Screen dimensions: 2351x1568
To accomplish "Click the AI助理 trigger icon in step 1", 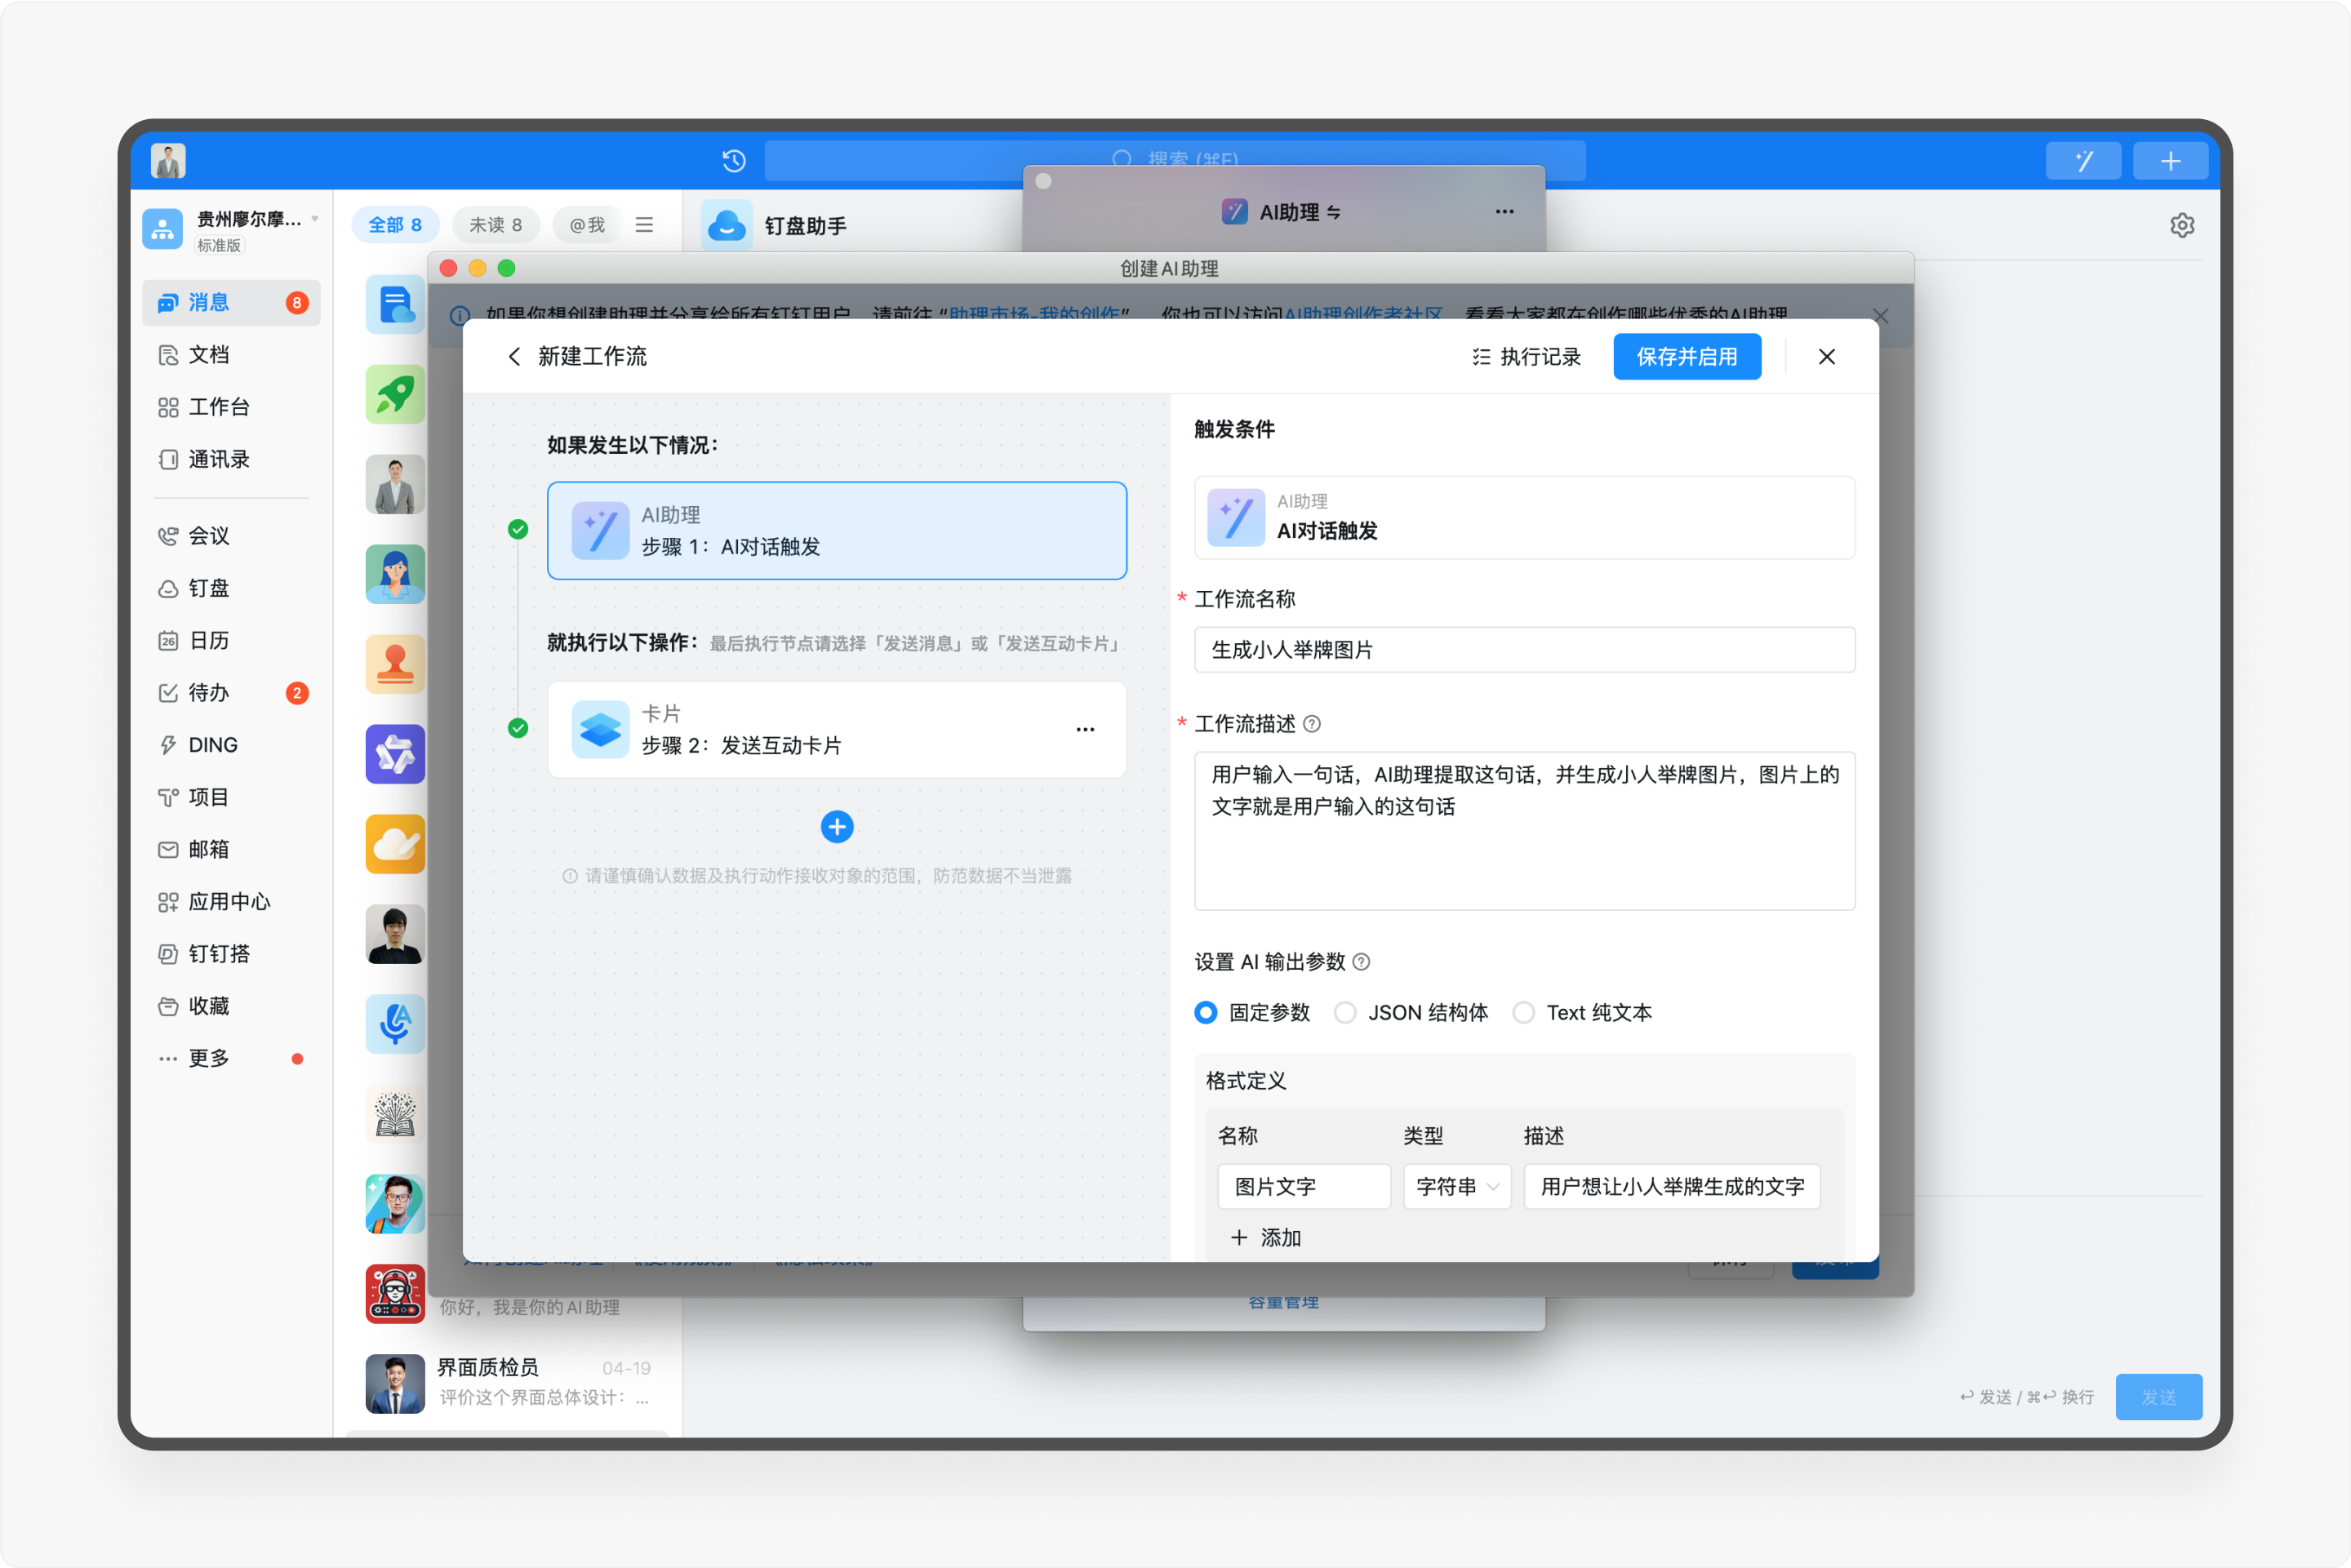I will click(x=600, y=530).
